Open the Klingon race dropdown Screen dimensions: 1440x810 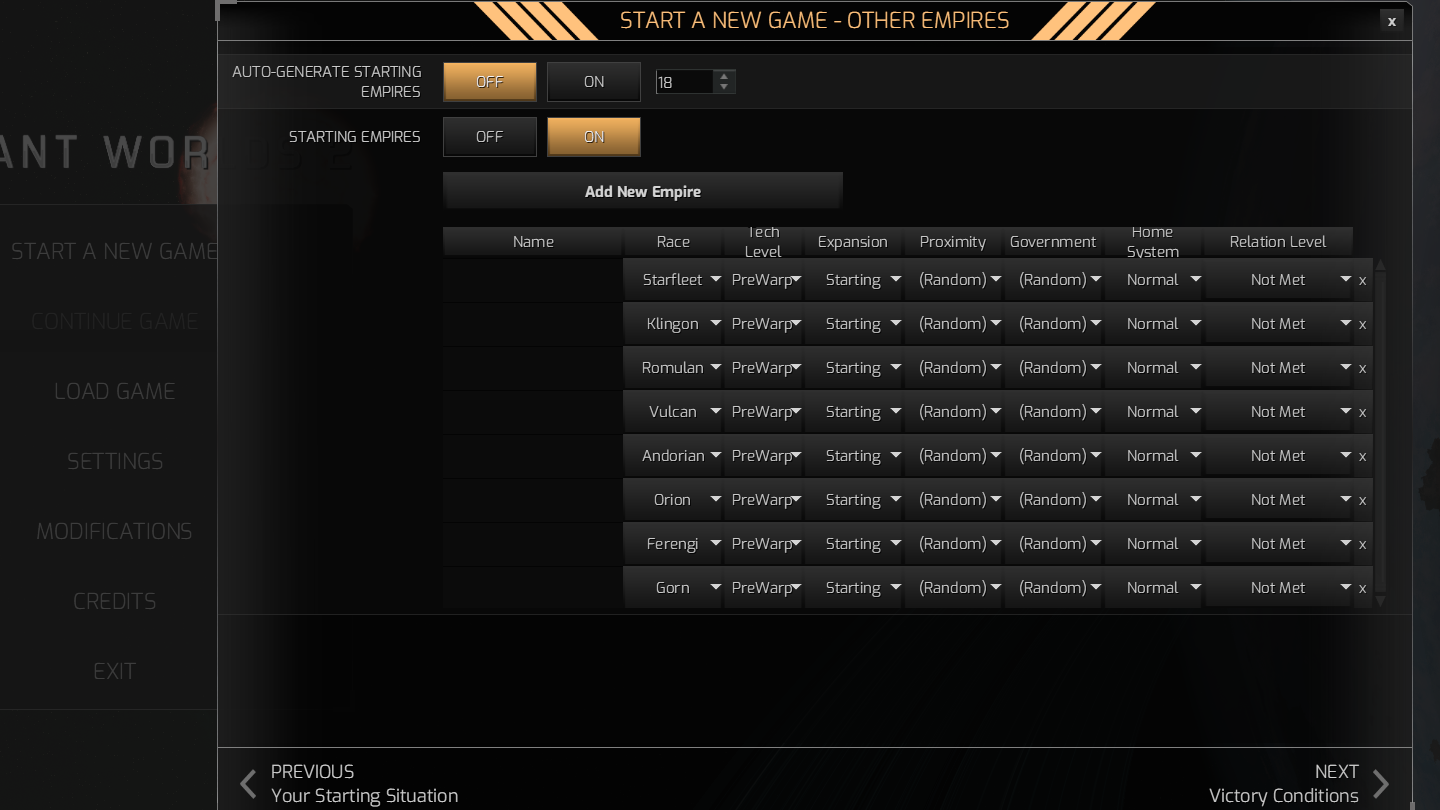pos(673,324)
